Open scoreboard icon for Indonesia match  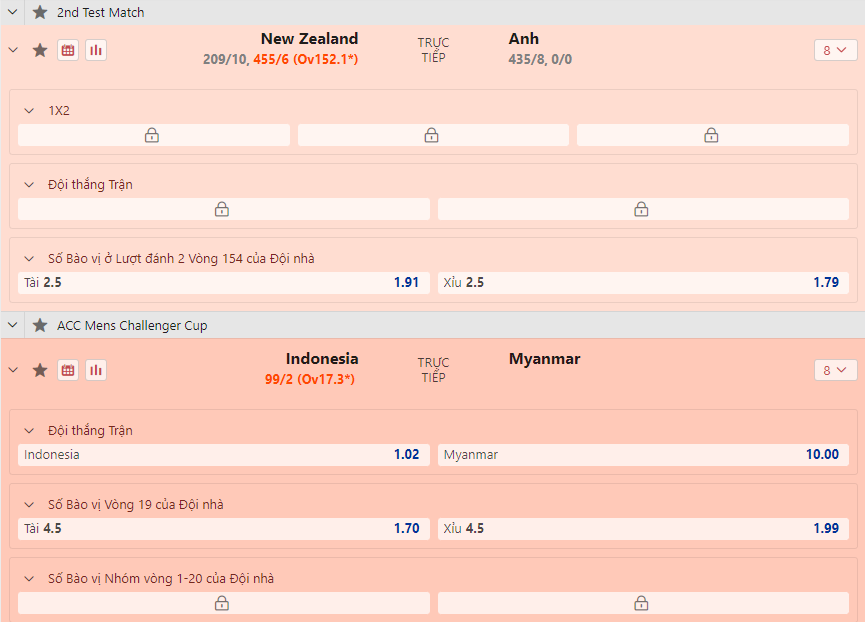point(68,370)
